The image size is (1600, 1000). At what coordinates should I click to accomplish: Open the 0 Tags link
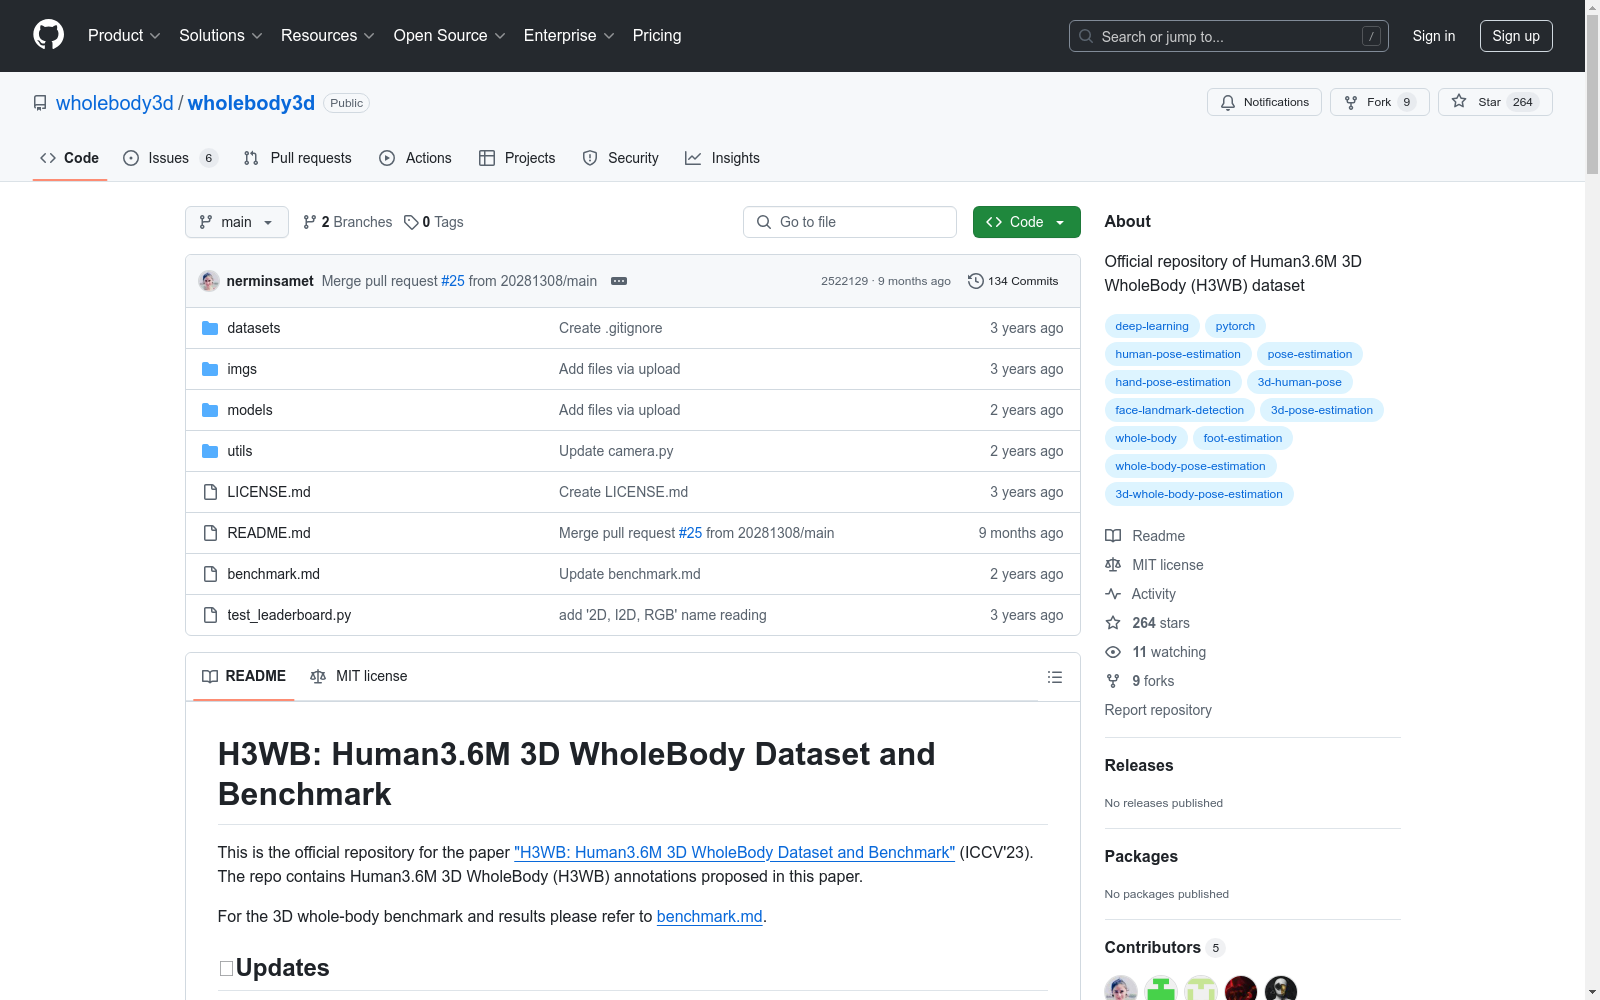pyautogui.click(x=434, y=222)
